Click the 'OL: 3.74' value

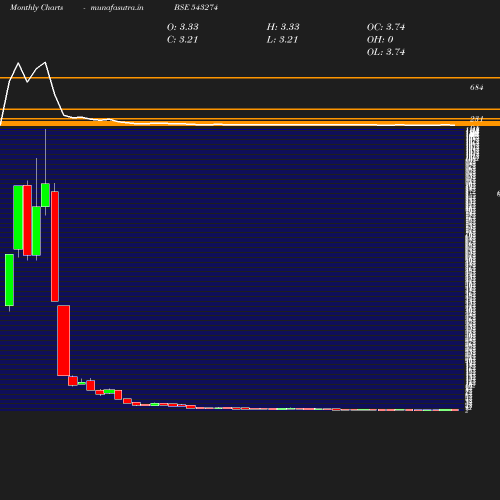point(386,52)
